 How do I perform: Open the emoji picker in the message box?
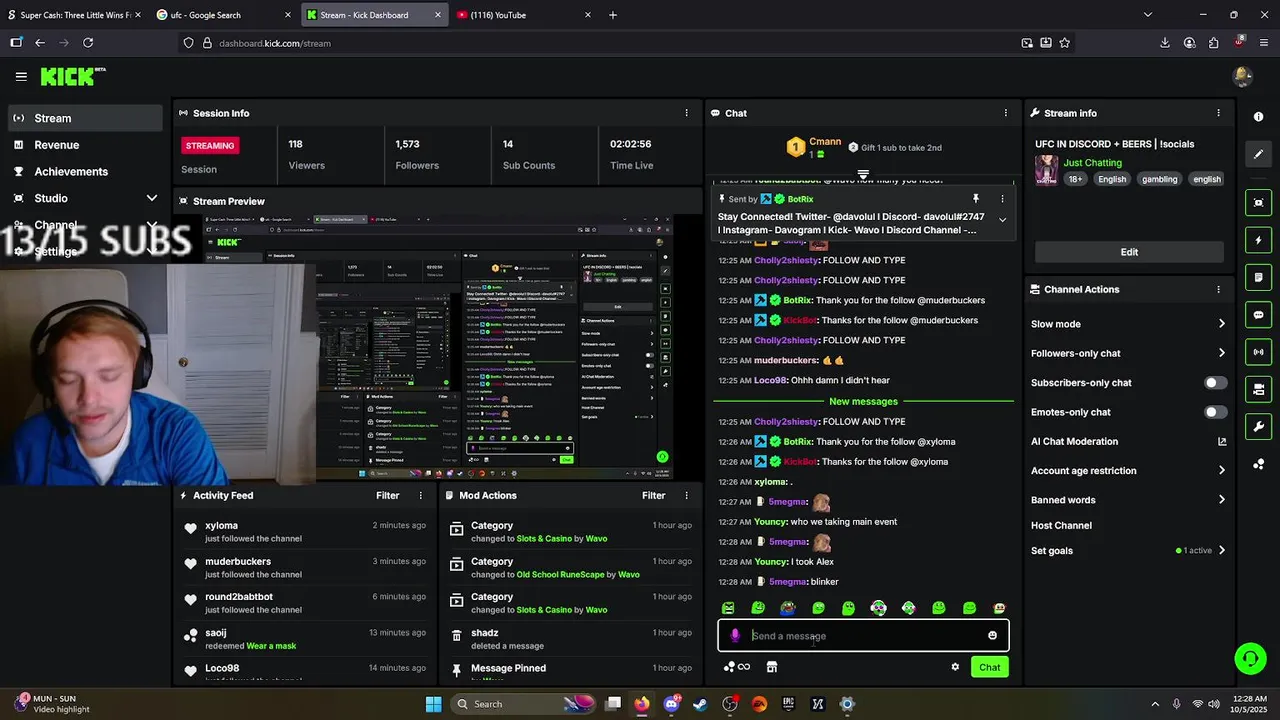(992, 636)
